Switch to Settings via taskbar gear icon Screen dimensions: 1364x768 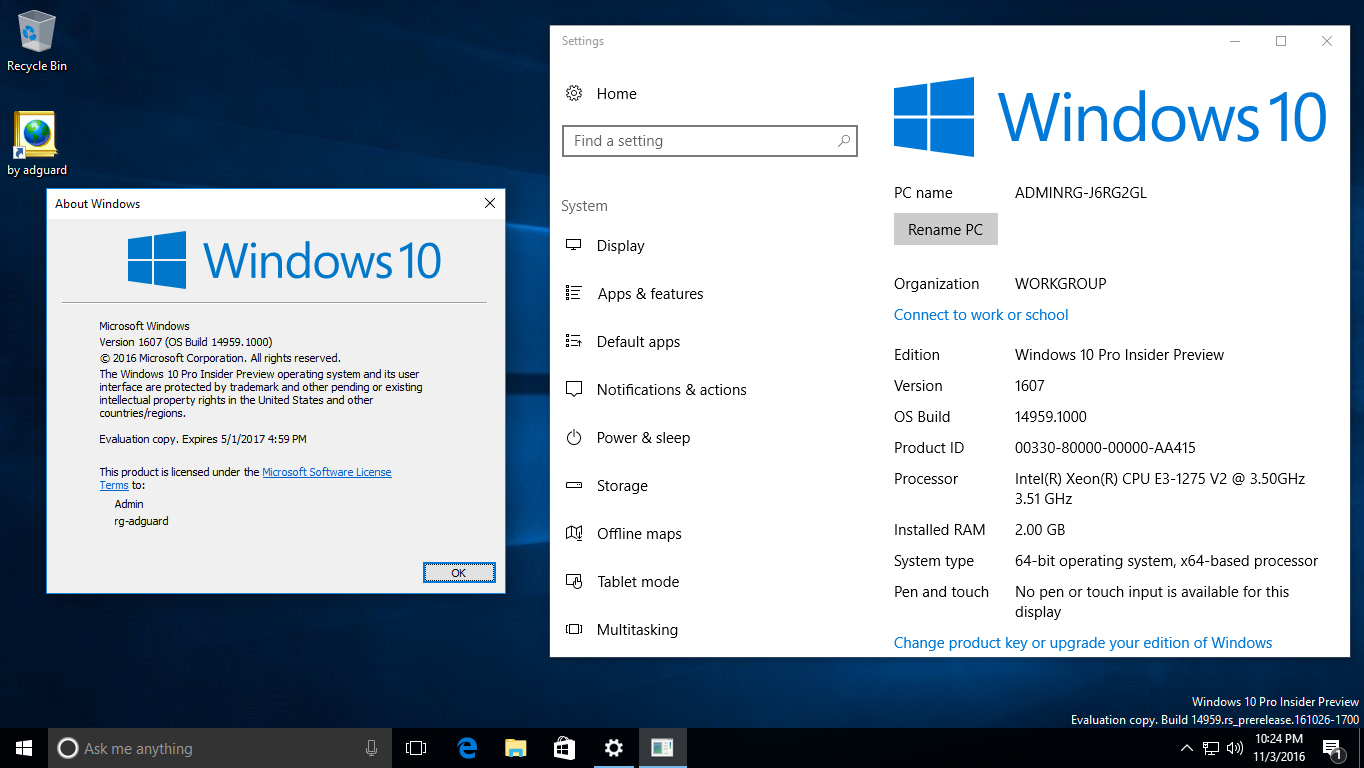(x=613, y=748)
